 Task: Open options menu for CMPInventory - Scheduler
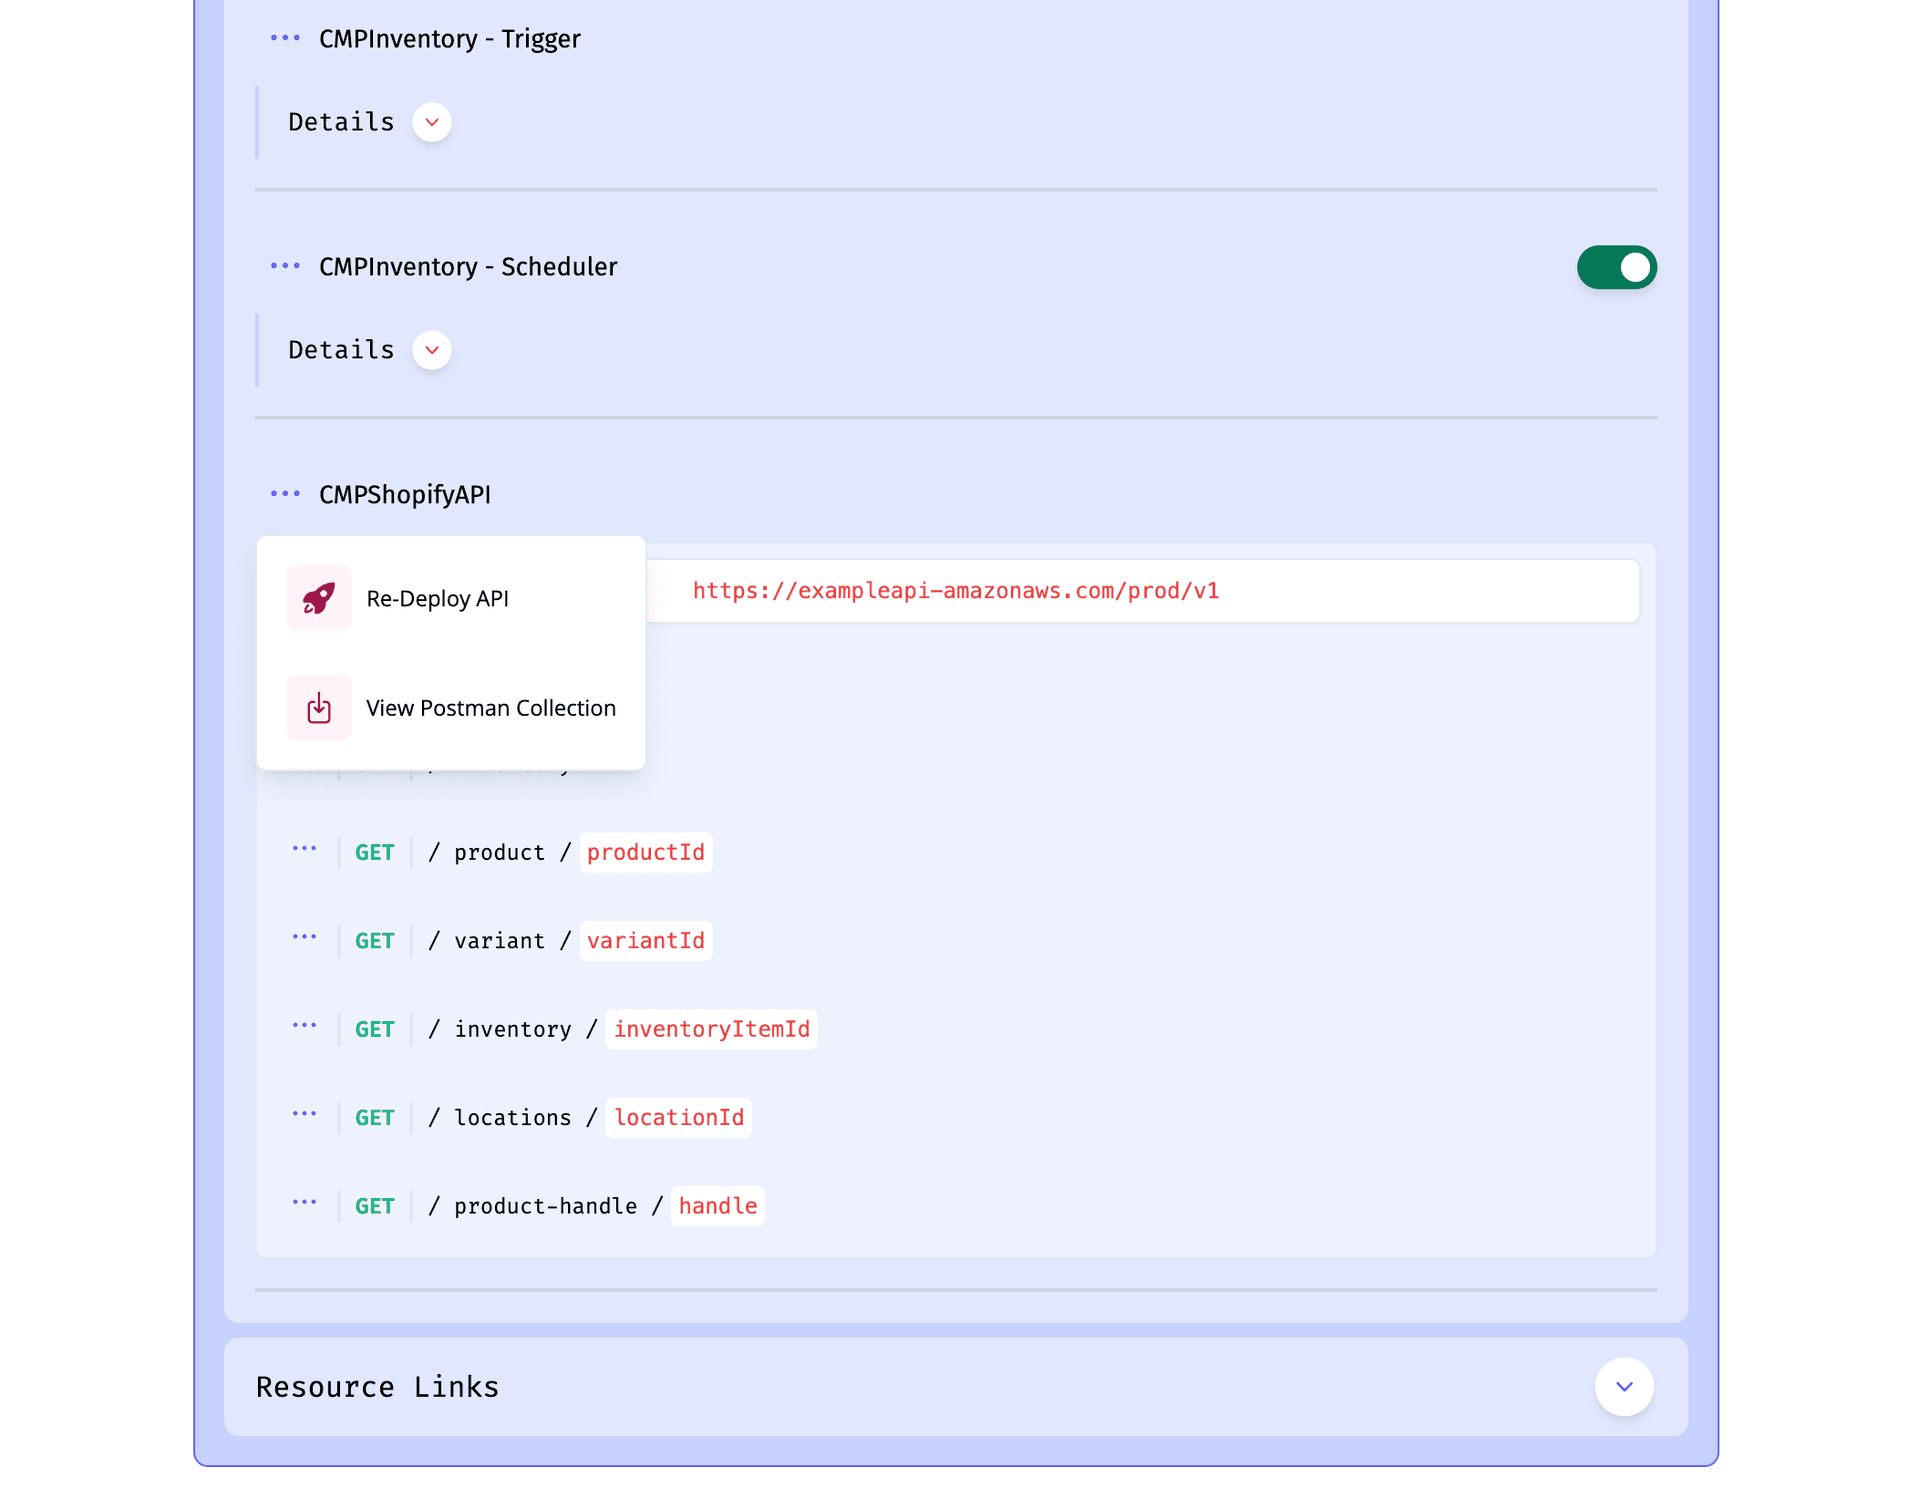[x=285, y=266]
